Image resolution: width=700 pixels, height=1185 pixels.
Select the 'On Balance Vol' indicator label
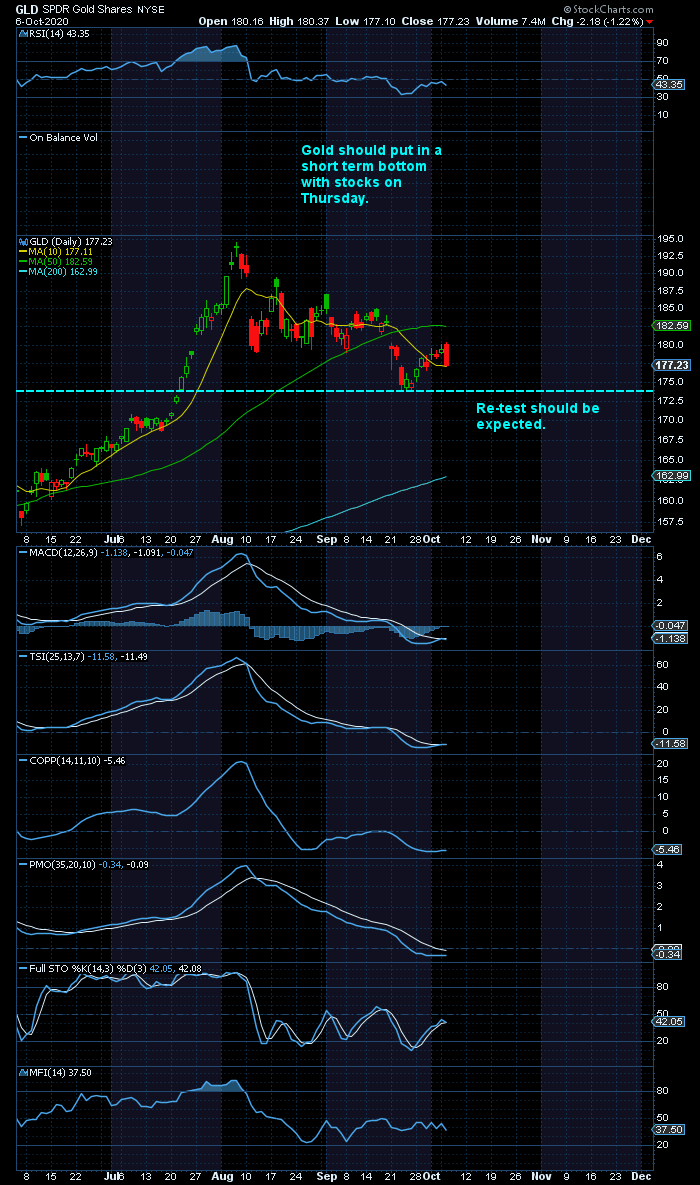pos(59,138)
